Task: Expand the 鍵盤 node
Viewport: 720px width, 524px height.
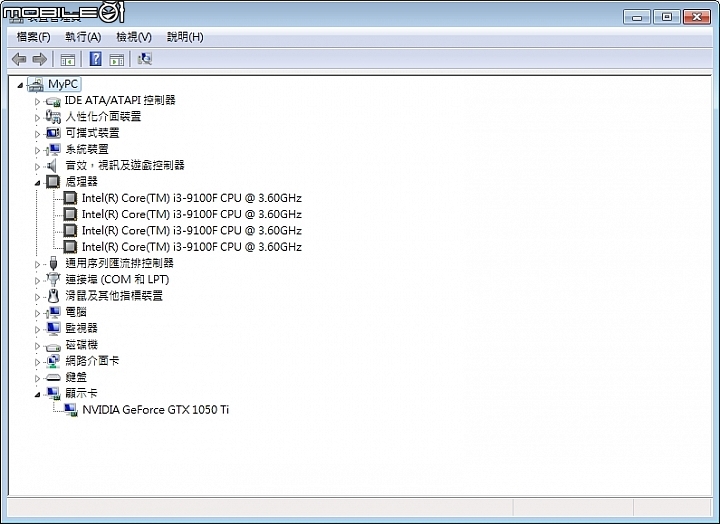Action: [38, 378]
